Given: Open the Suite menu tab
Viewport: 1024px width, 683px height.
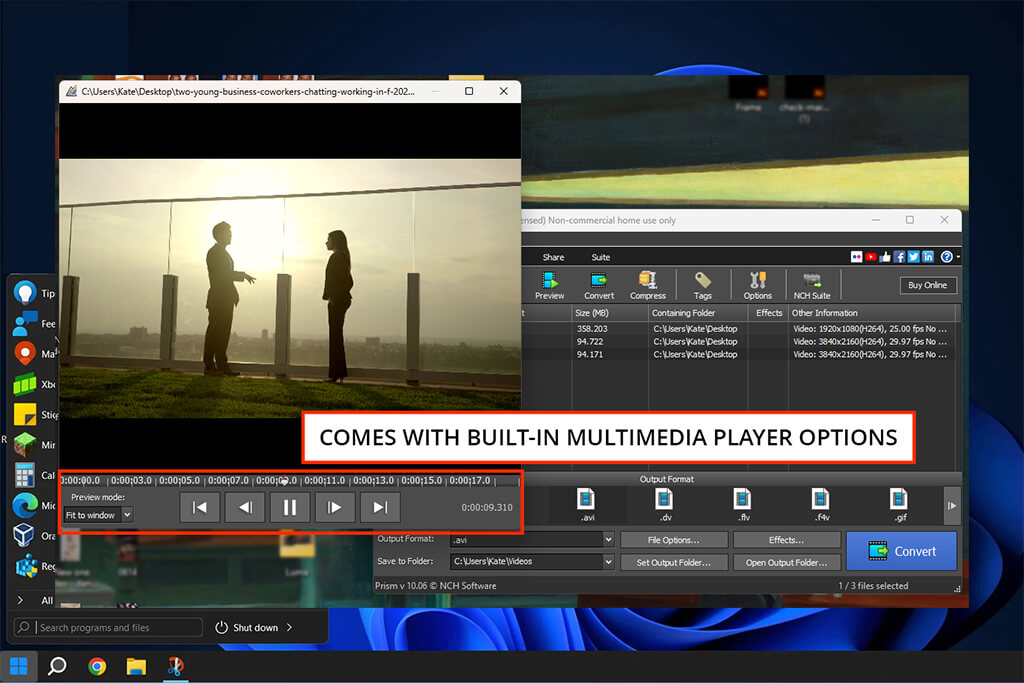Looking at the screenshot, I should (x=601, y=257).
